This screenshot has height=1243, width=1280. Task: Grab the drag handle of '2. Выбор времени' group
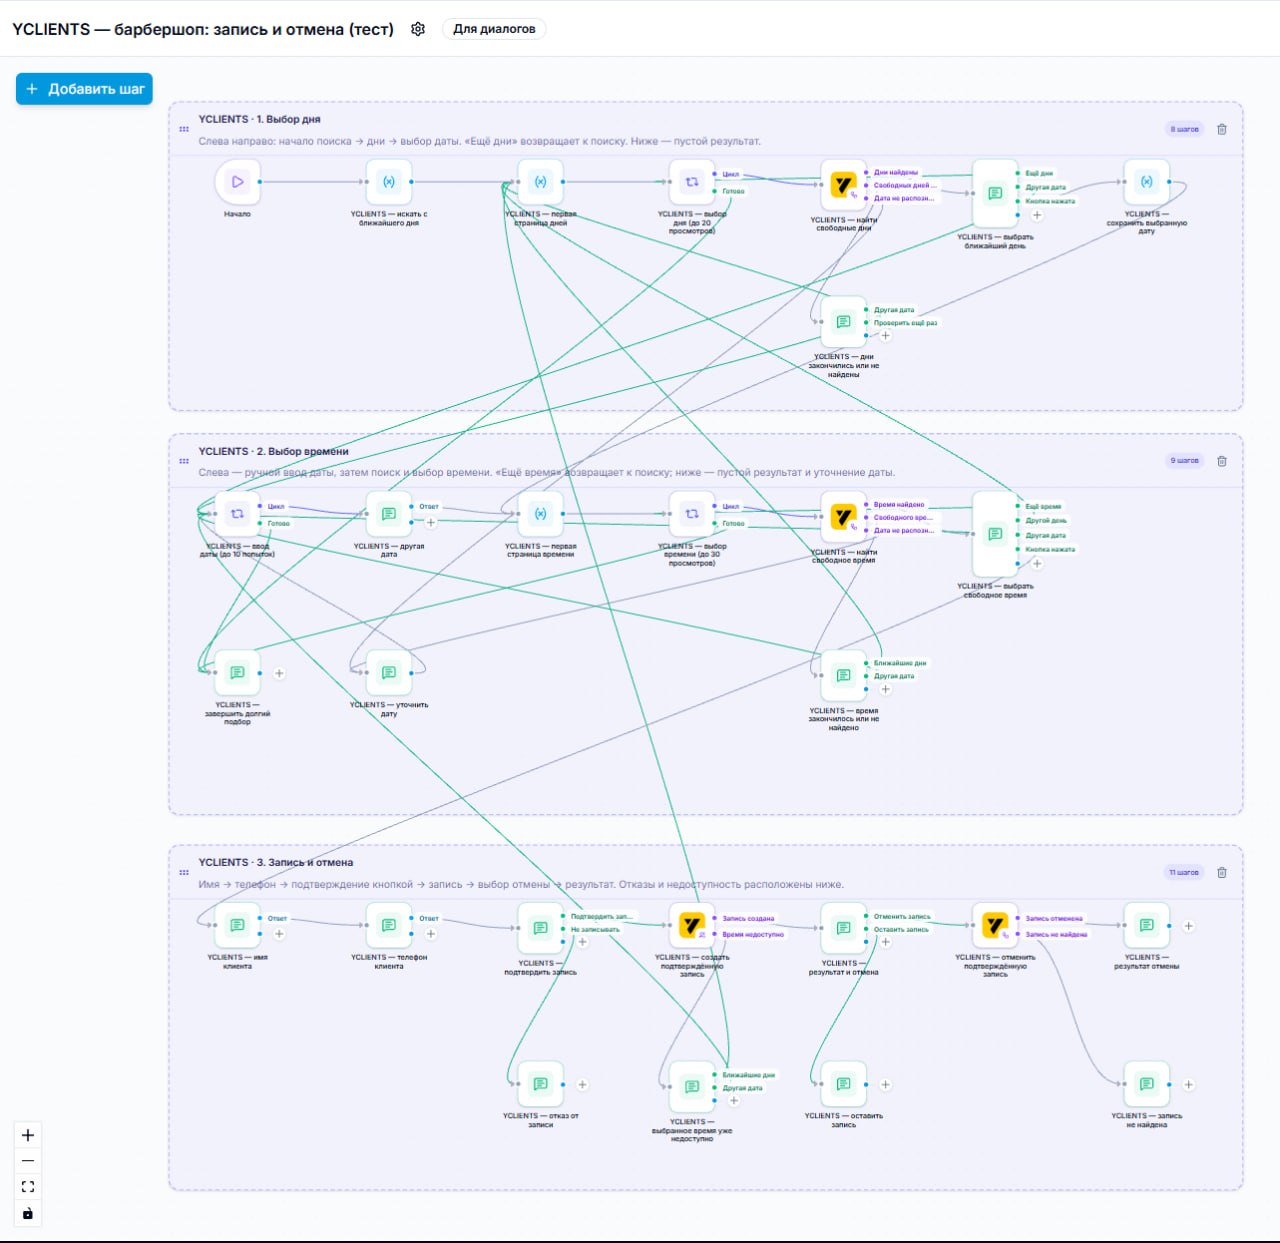(x=184, y=461)
